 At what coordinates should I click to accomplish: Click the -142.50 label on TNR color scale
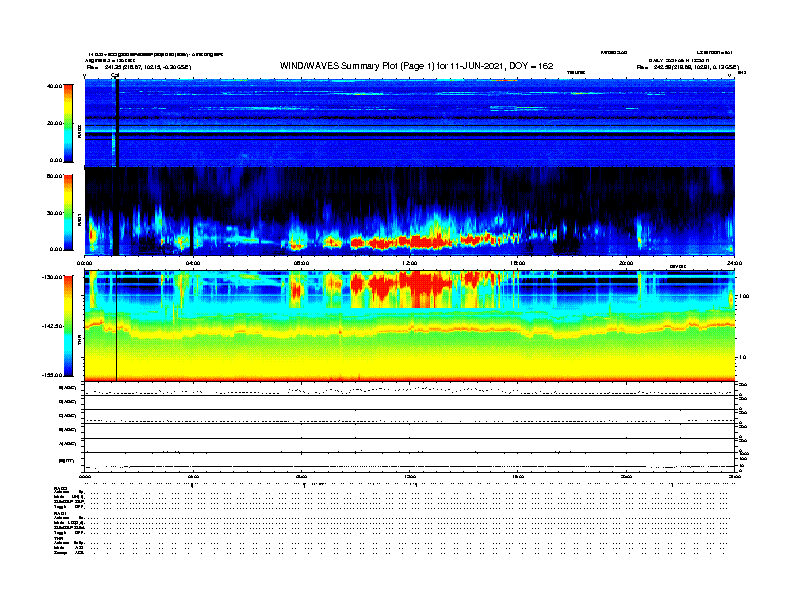tap(52, 326)
